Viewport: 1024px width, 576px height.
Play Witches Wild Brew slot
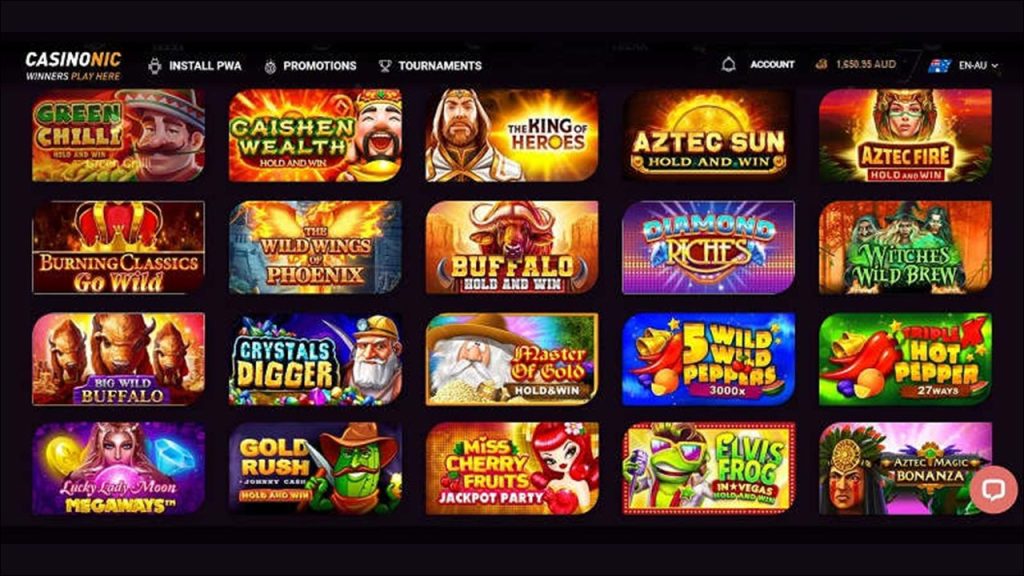[x=905, y=248]
